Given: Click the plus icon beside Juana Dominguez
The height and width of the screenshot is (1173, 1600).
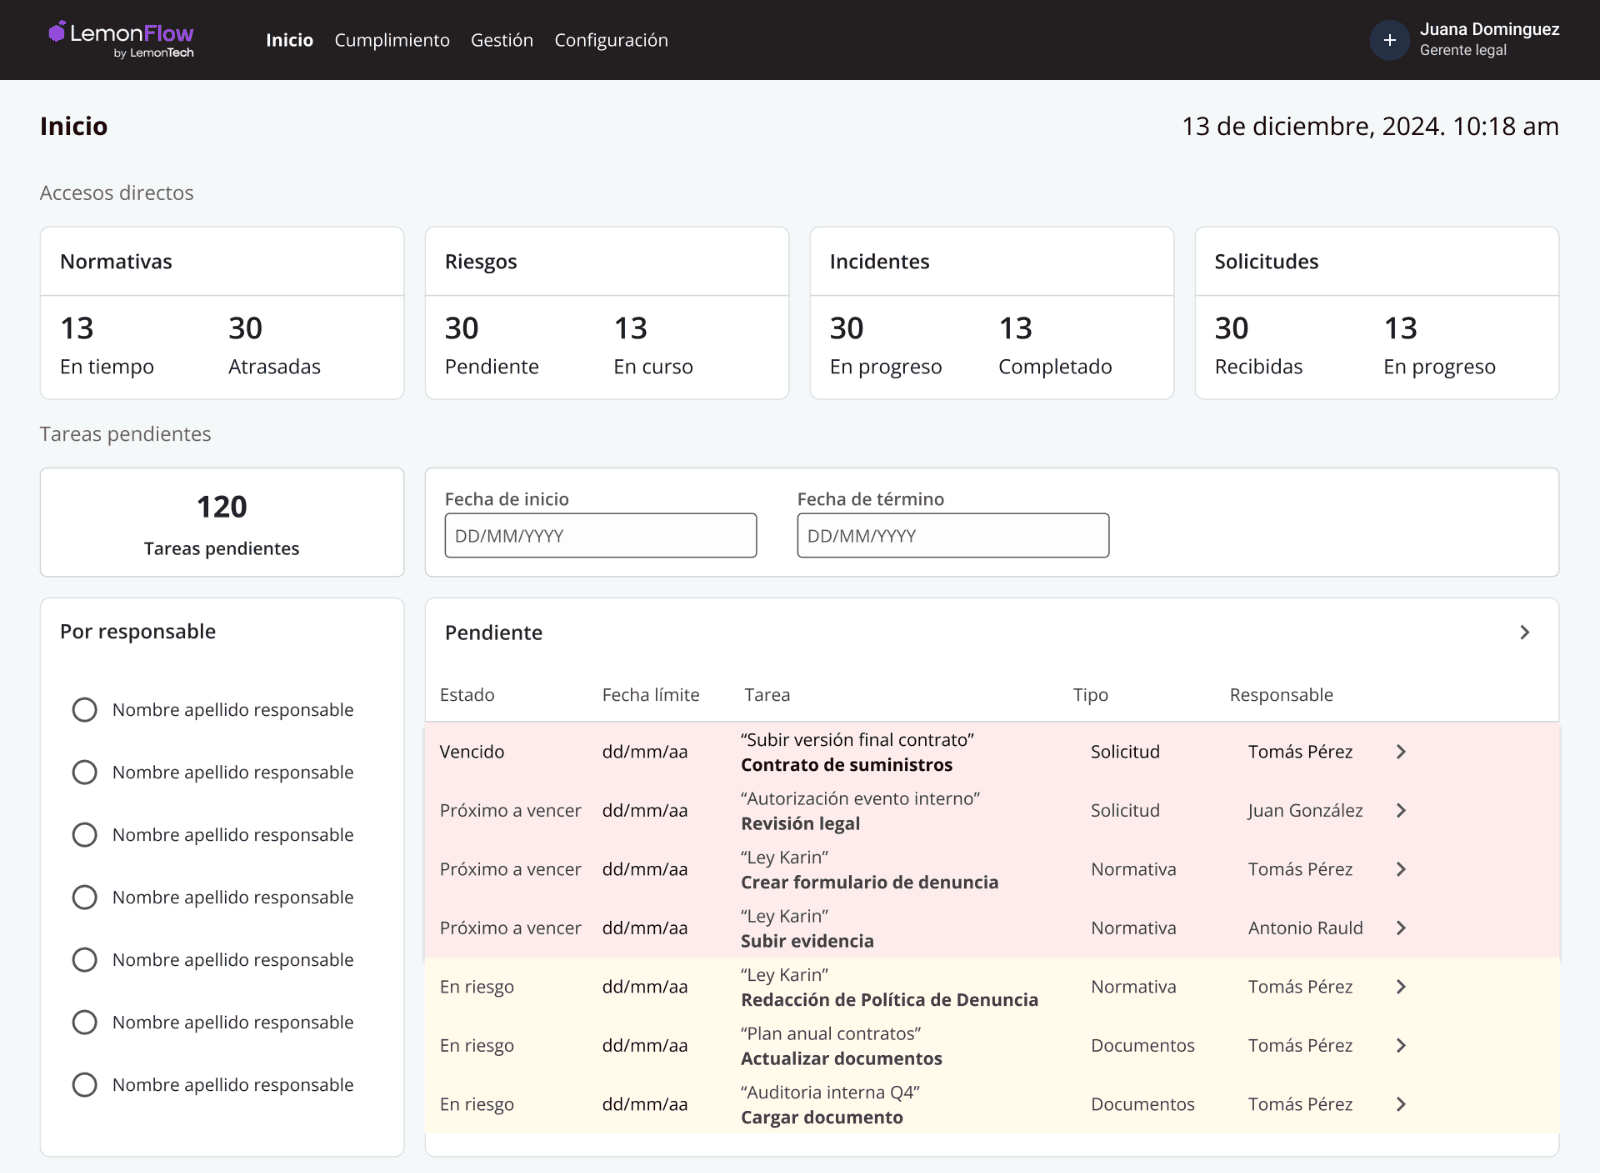Looking at the screenshot, I should coord(1389,40).
